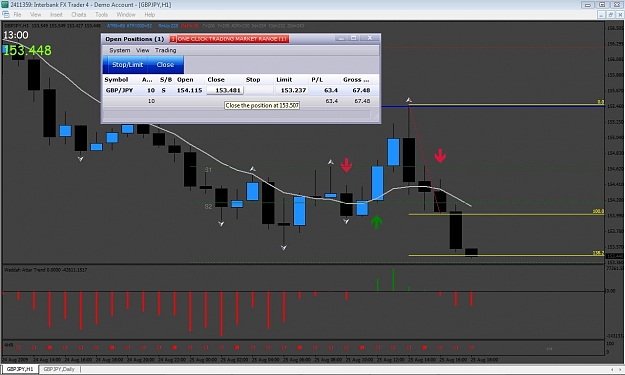Click the 63.4 P/L value in GBP/JPY row

click(x=331, y=90)
